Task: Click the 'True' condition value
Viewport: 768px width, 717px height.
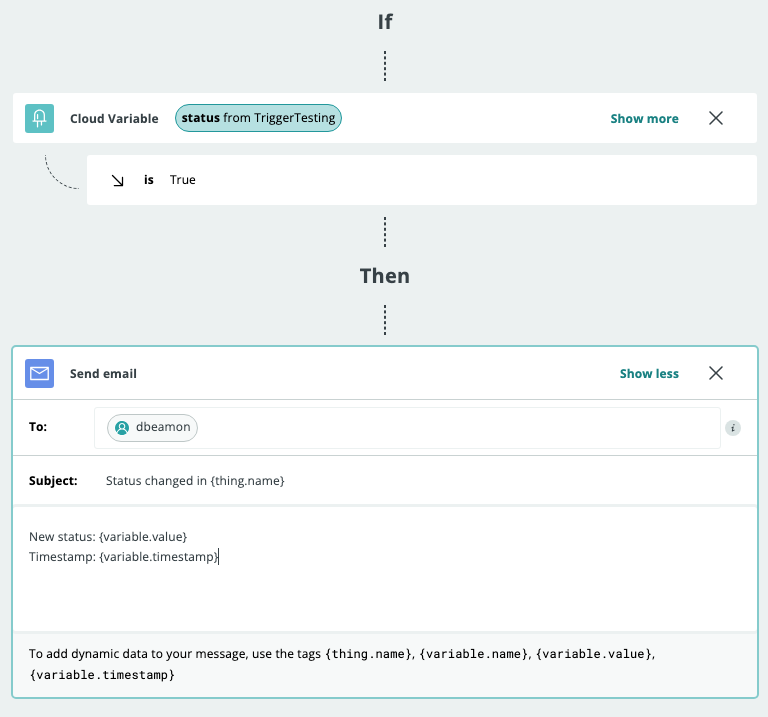Action: (183, 180)
